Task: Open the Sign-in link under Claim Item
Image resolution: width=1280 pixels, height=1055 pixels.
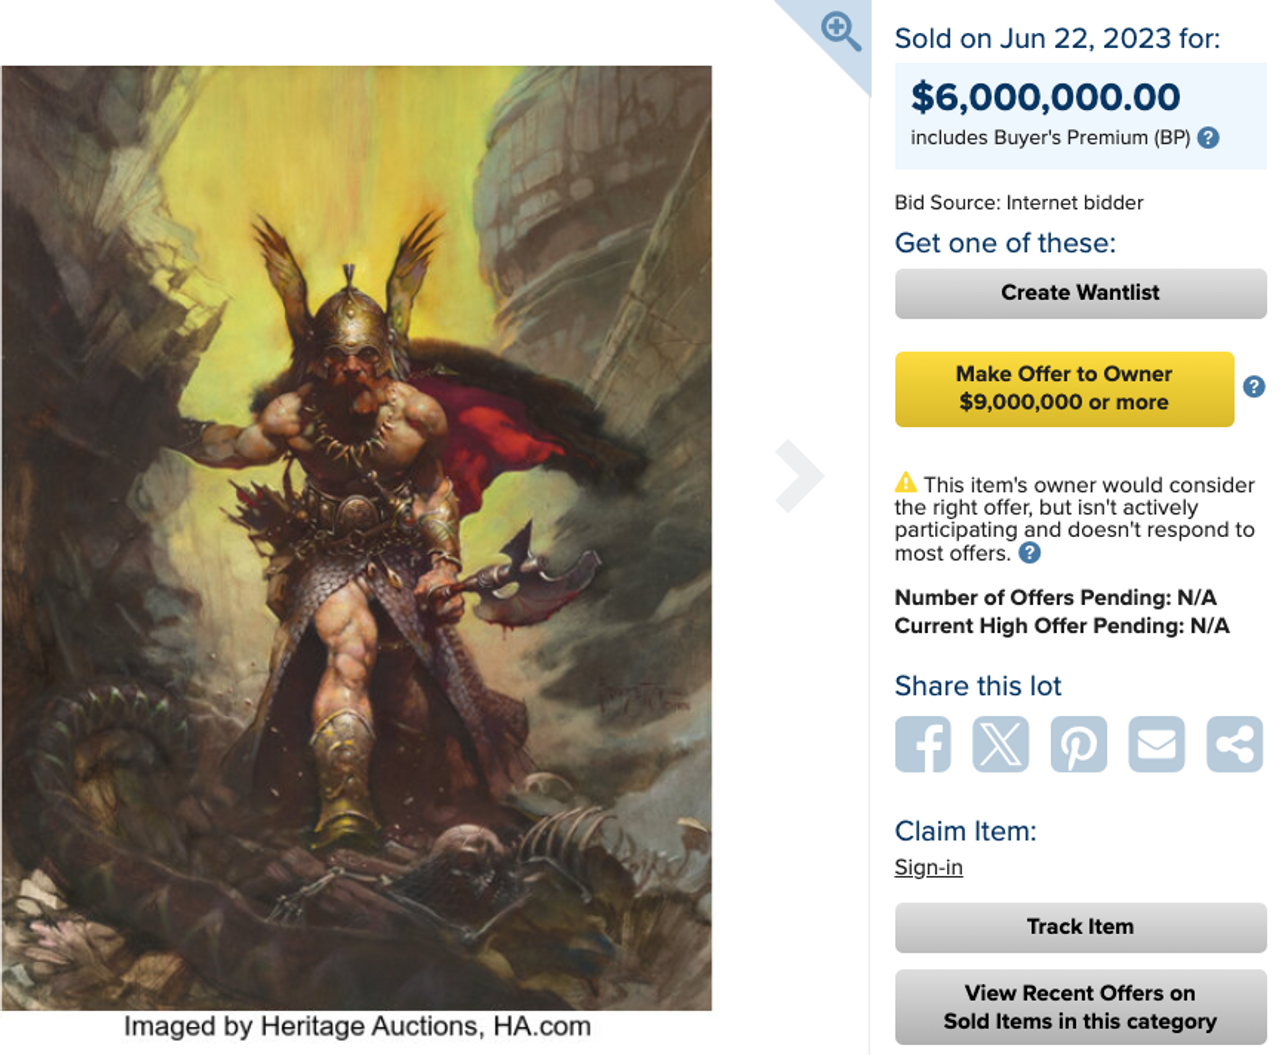Action: [x=928, y=867]
